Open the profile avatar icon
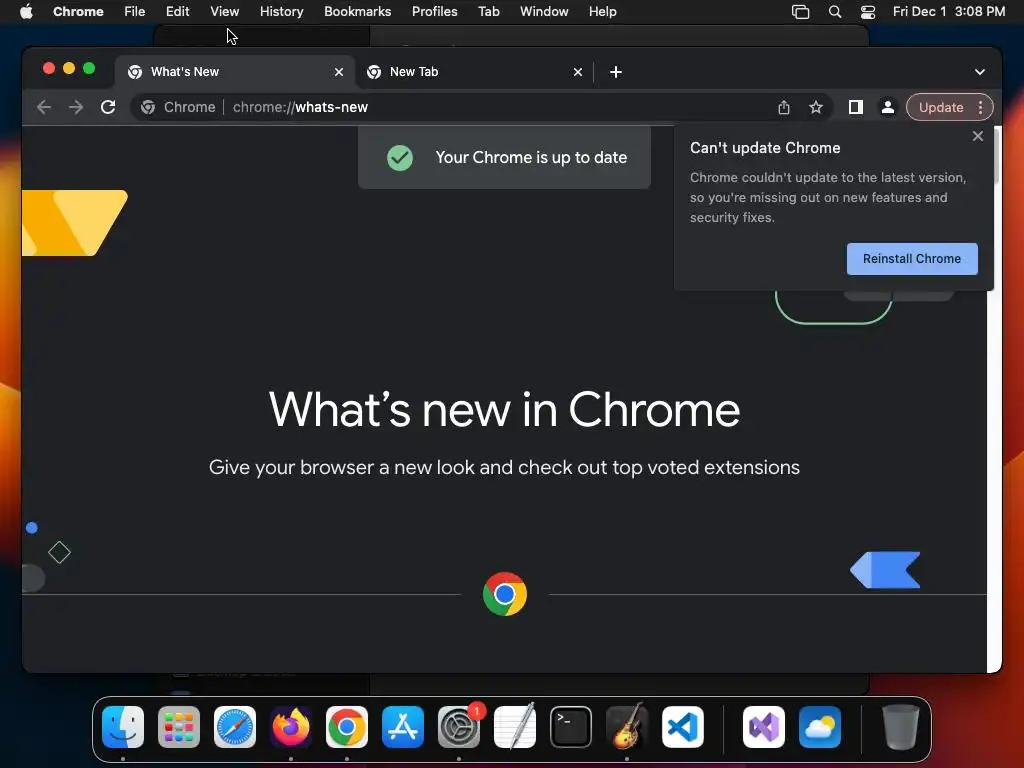This screenshot has width=1024, height=768. [888, 107]
